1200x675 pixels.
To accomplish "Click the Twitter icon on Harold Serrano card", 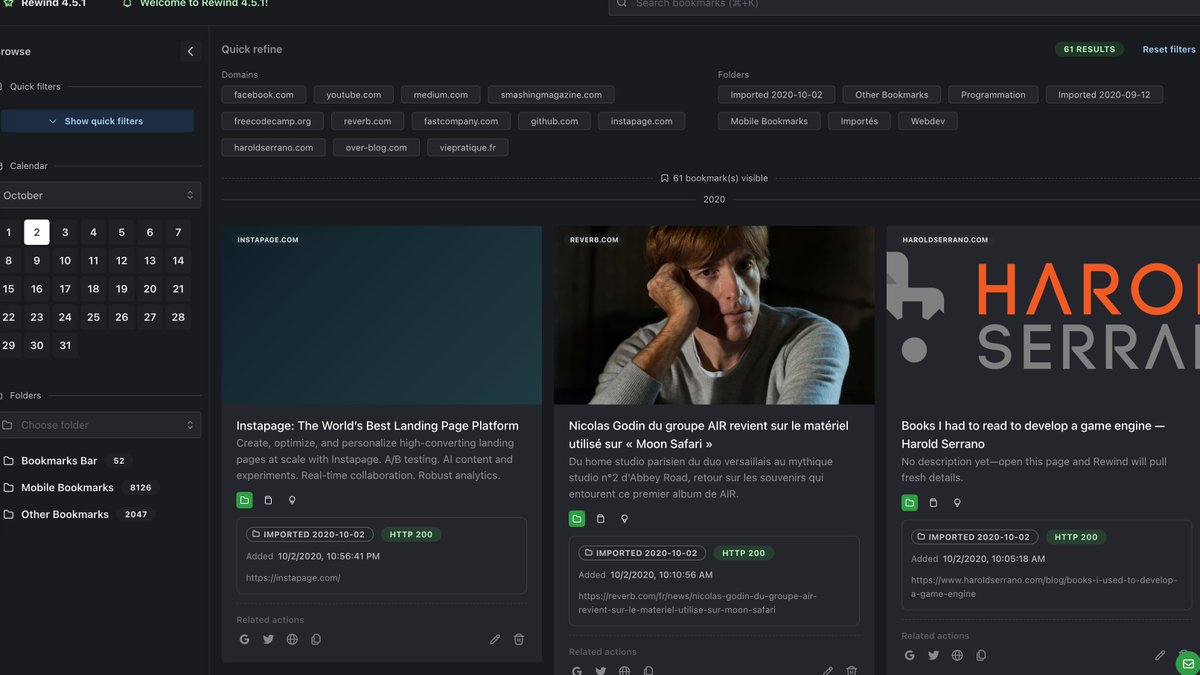I will 933,655.
